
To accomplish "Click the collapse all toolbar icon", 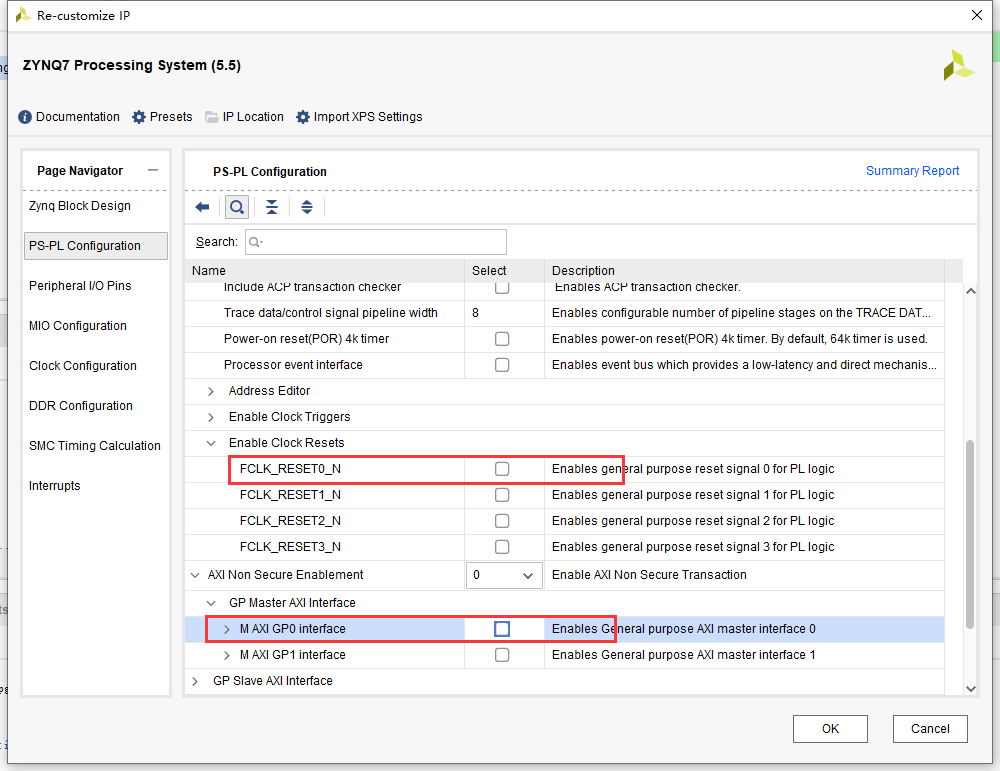I will [272, 207].
